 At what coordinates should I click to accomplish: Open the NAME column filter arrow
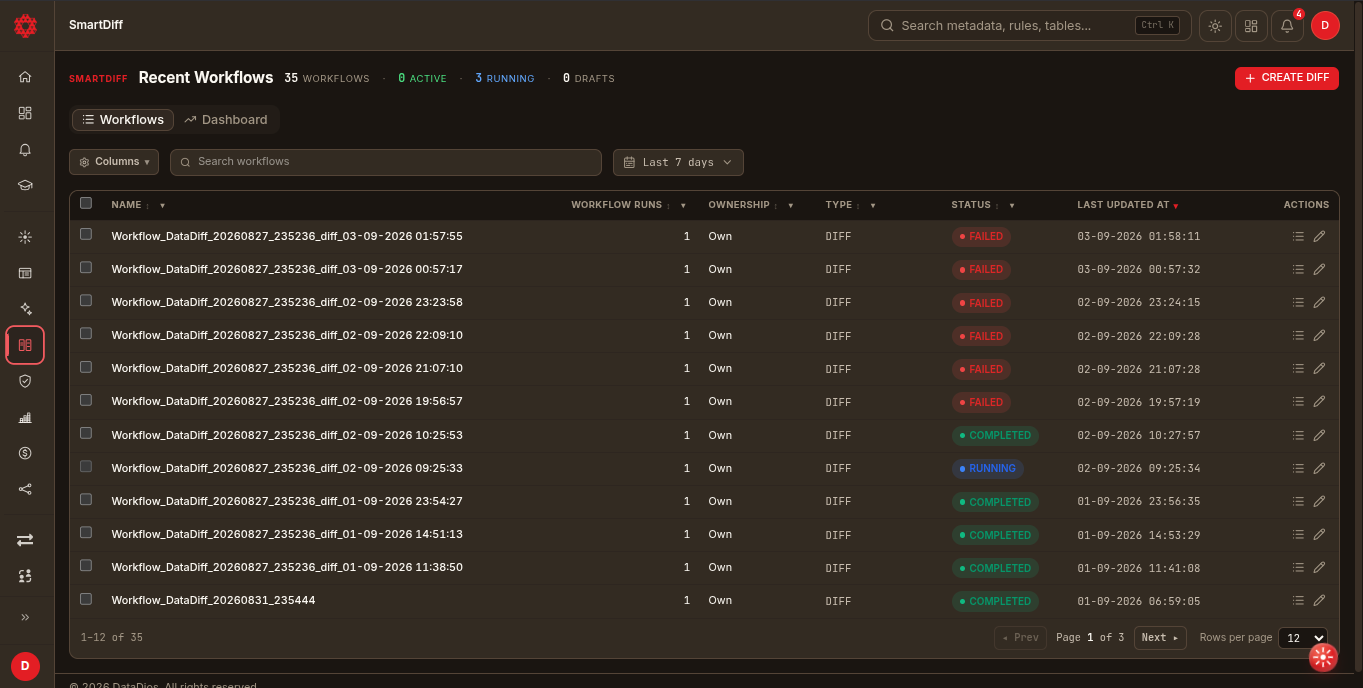(x=162, y=205)
